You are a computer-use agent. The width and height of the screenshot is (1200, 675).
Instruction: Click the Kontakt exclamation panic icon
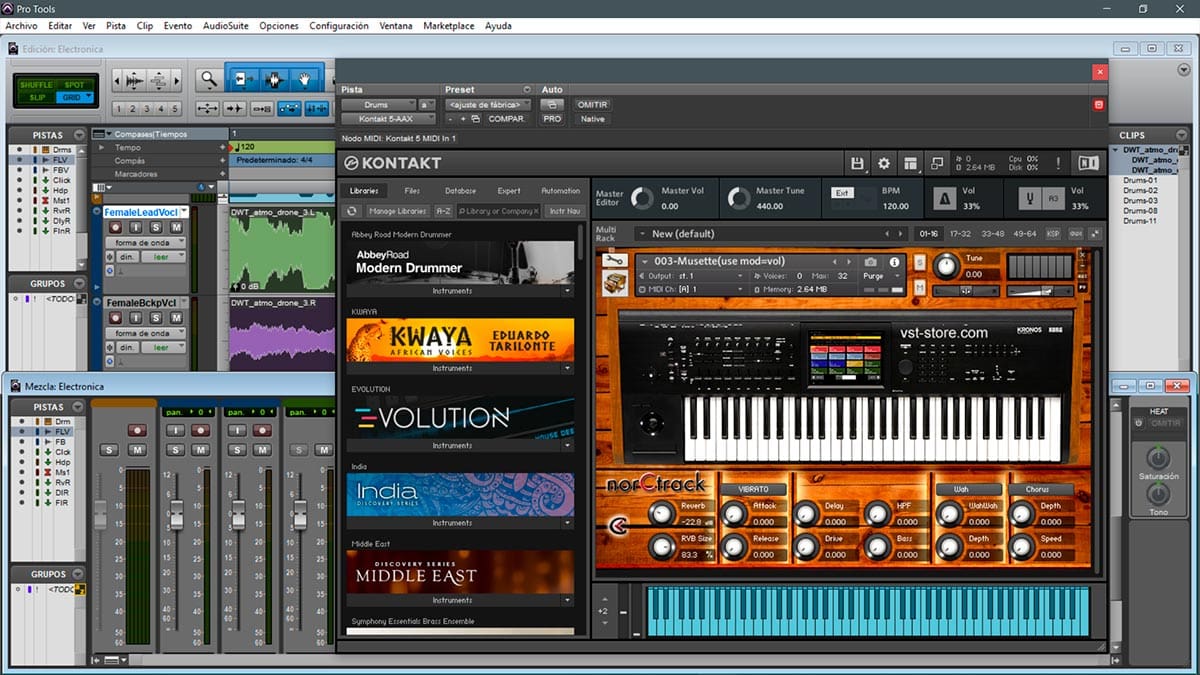pos(1058,163)
